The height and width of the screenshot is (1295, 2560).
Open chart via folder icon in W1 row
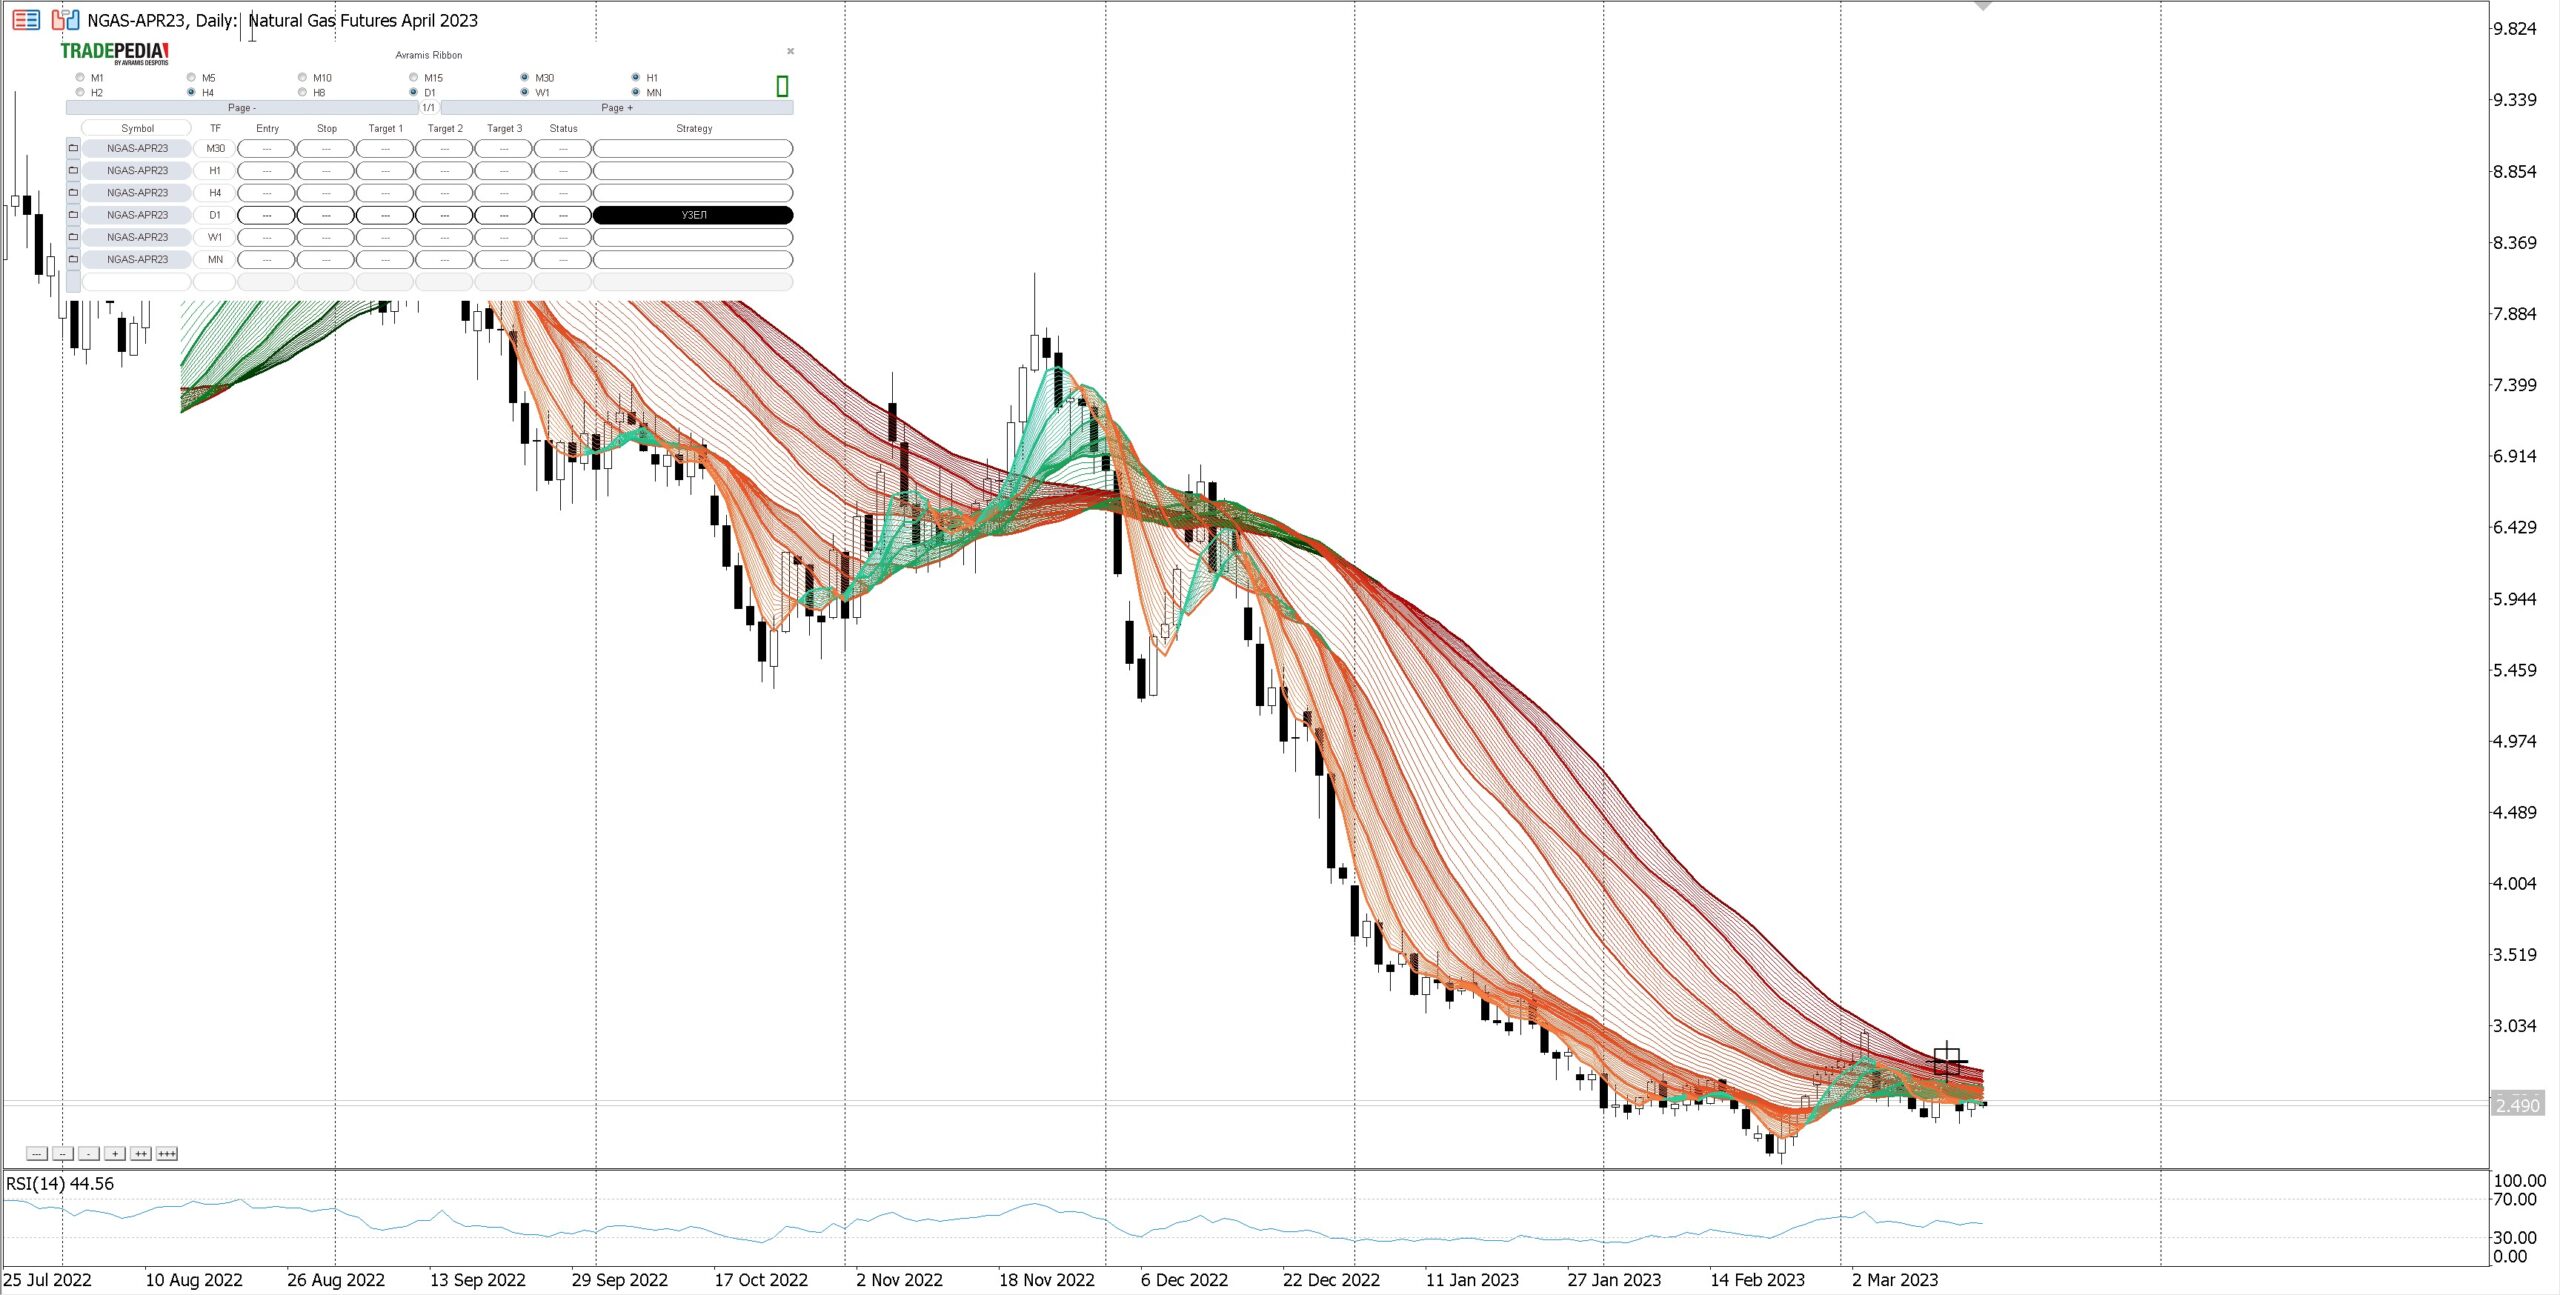tap(73, 237)
